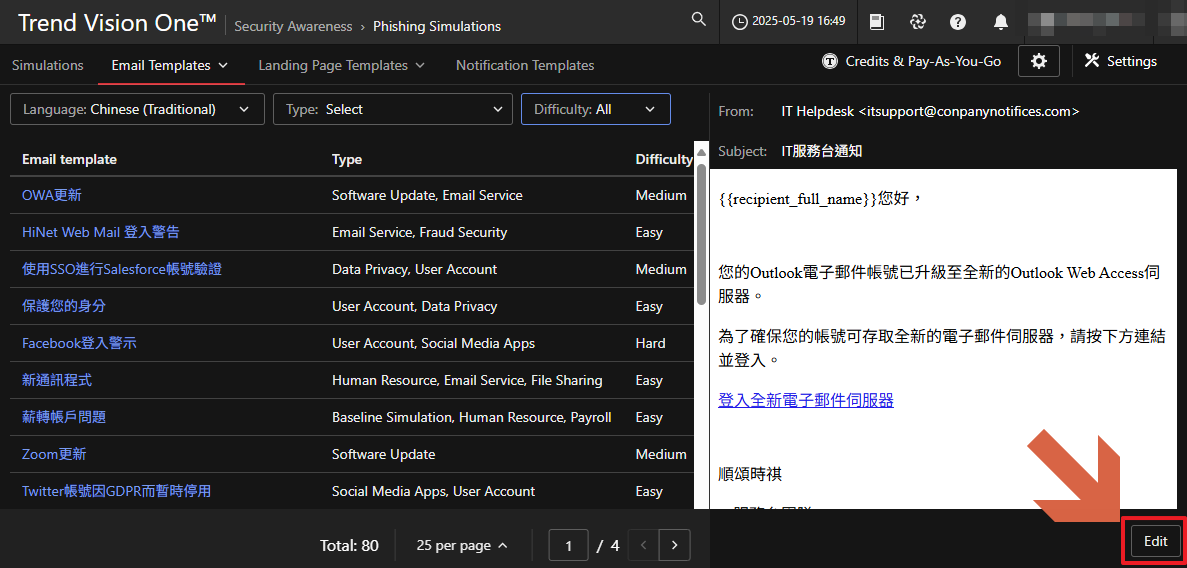Open the Notification Templates tab
1187x568 pixels.
[x=525, y=65]
